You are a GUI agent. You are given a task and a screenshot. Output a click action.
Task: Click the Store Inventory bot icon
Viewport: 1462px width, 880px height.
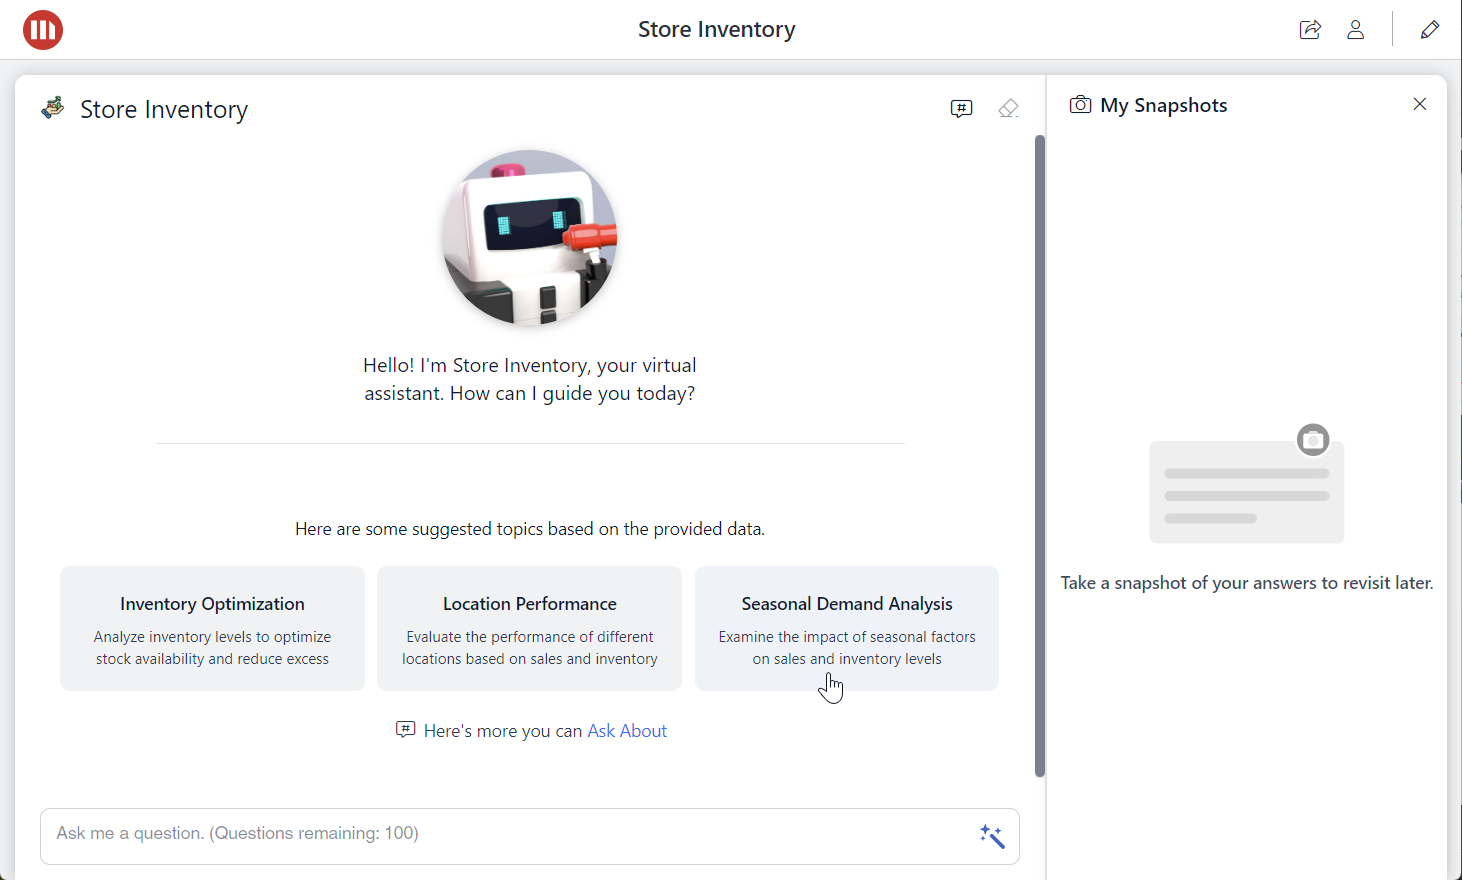(53, 108)
